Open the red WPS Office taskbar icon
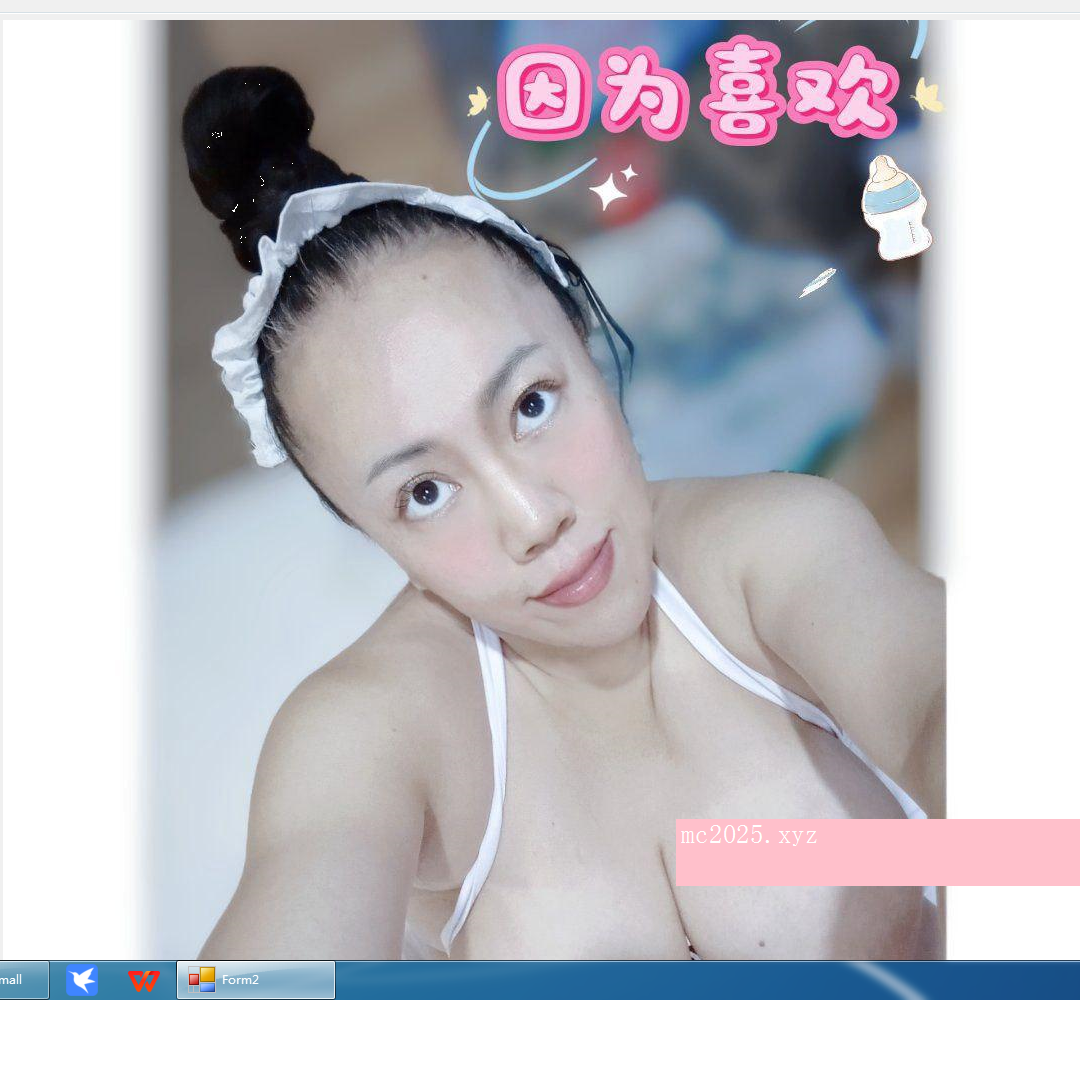 pos(143,980)
